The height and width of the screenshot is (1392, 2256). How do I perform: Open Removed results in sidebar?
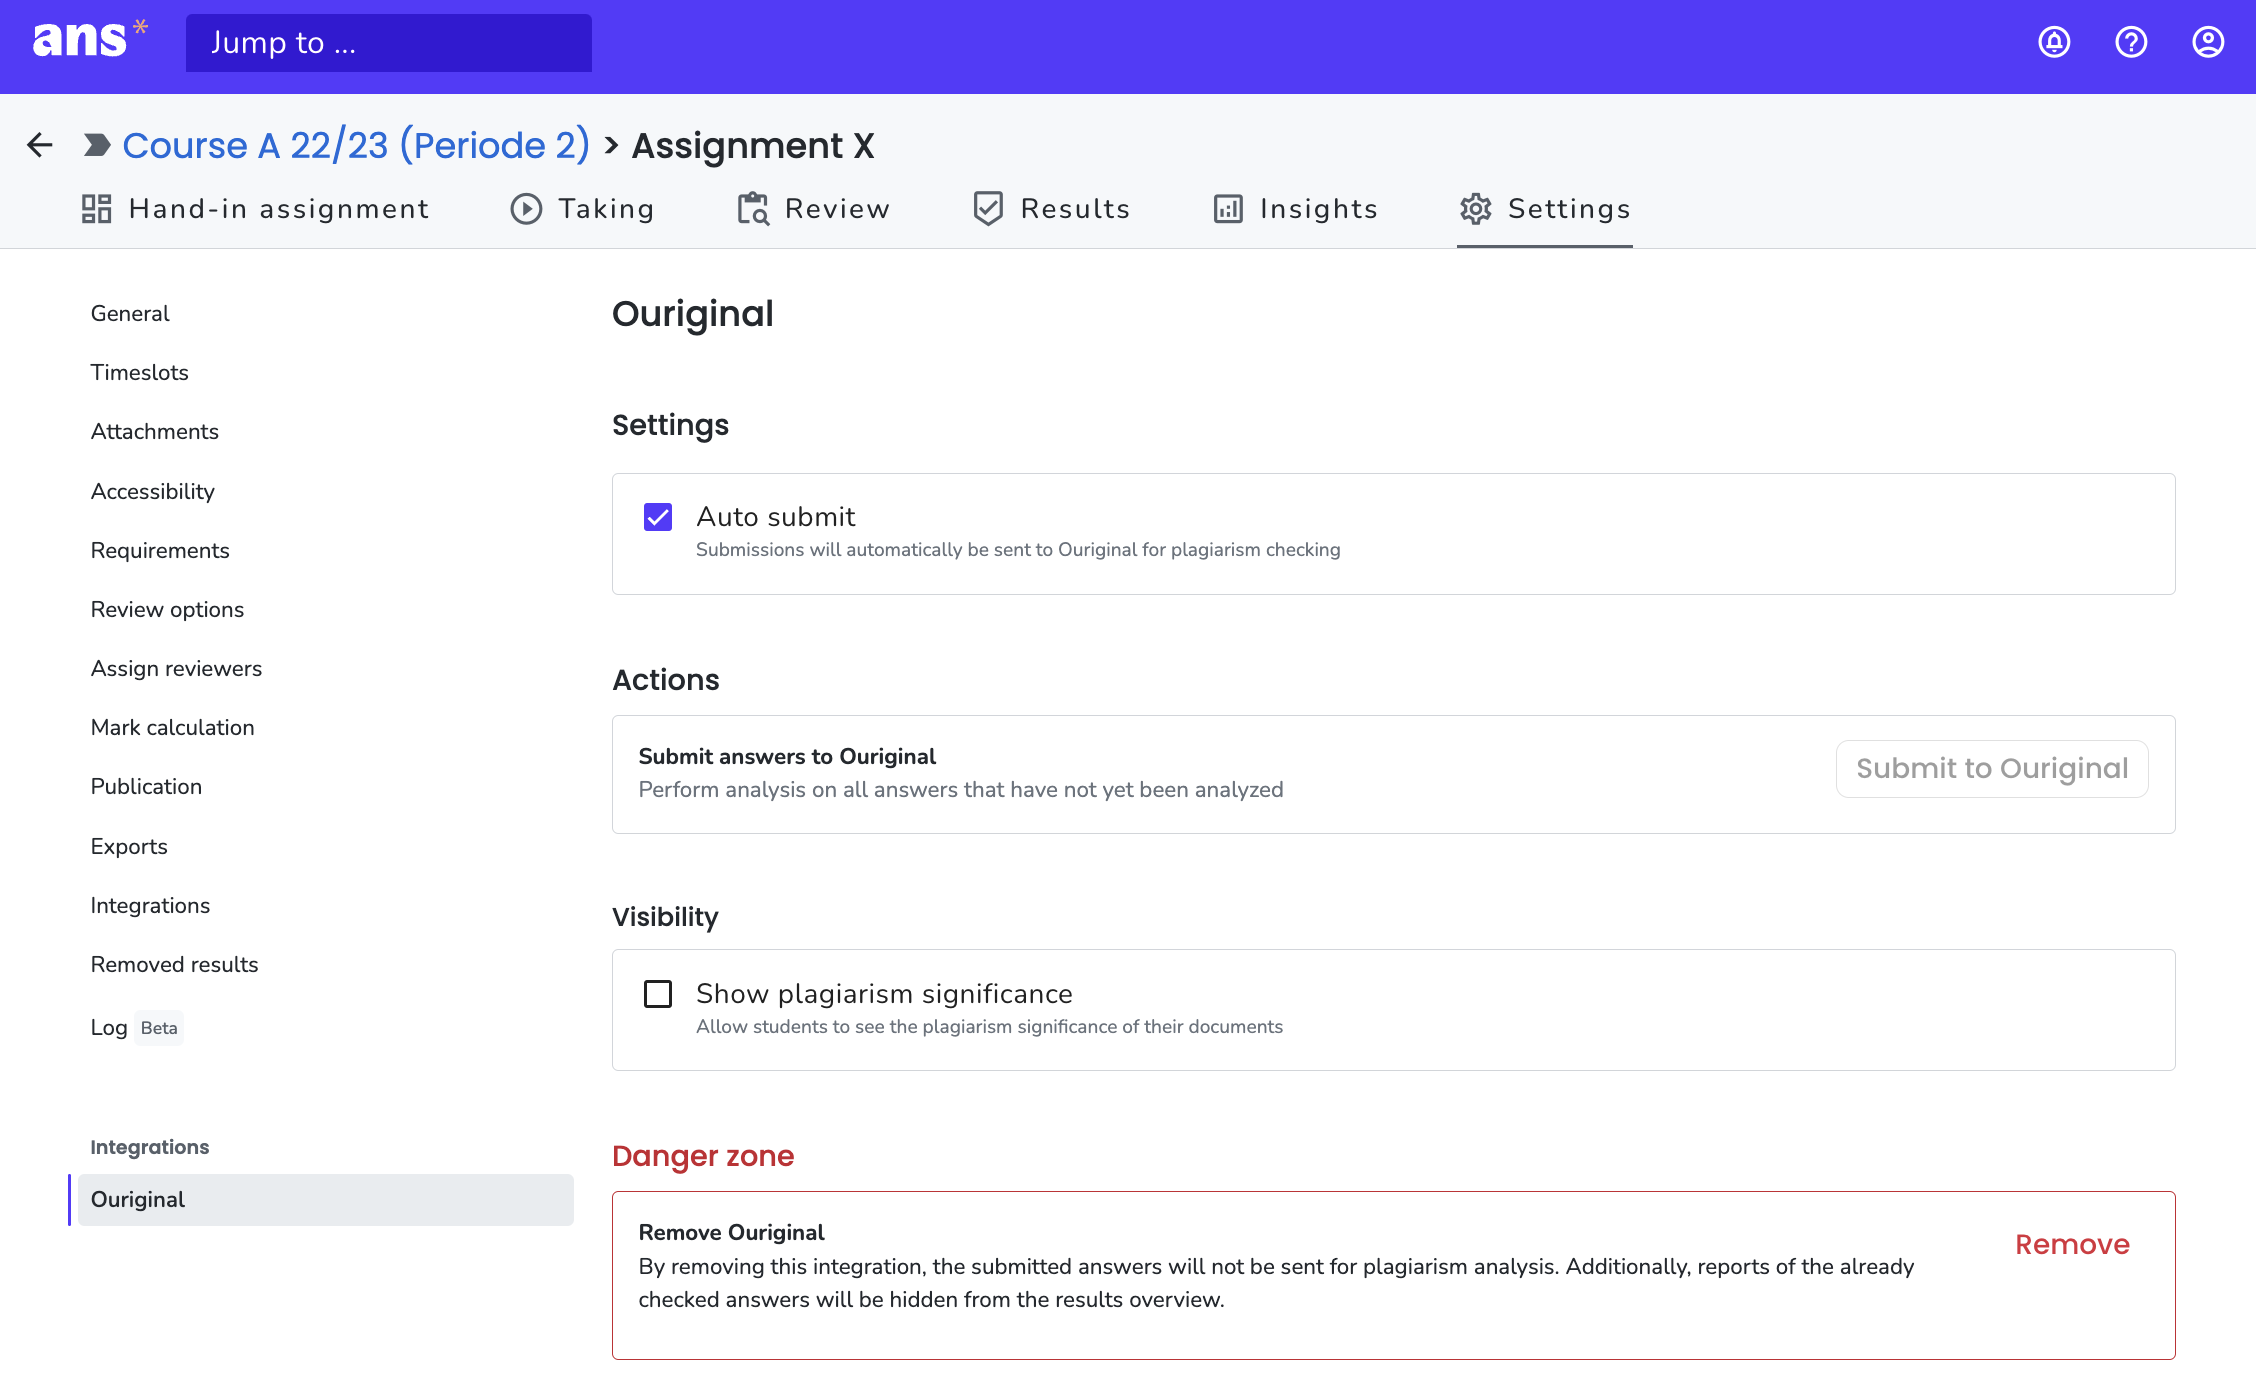174,964
